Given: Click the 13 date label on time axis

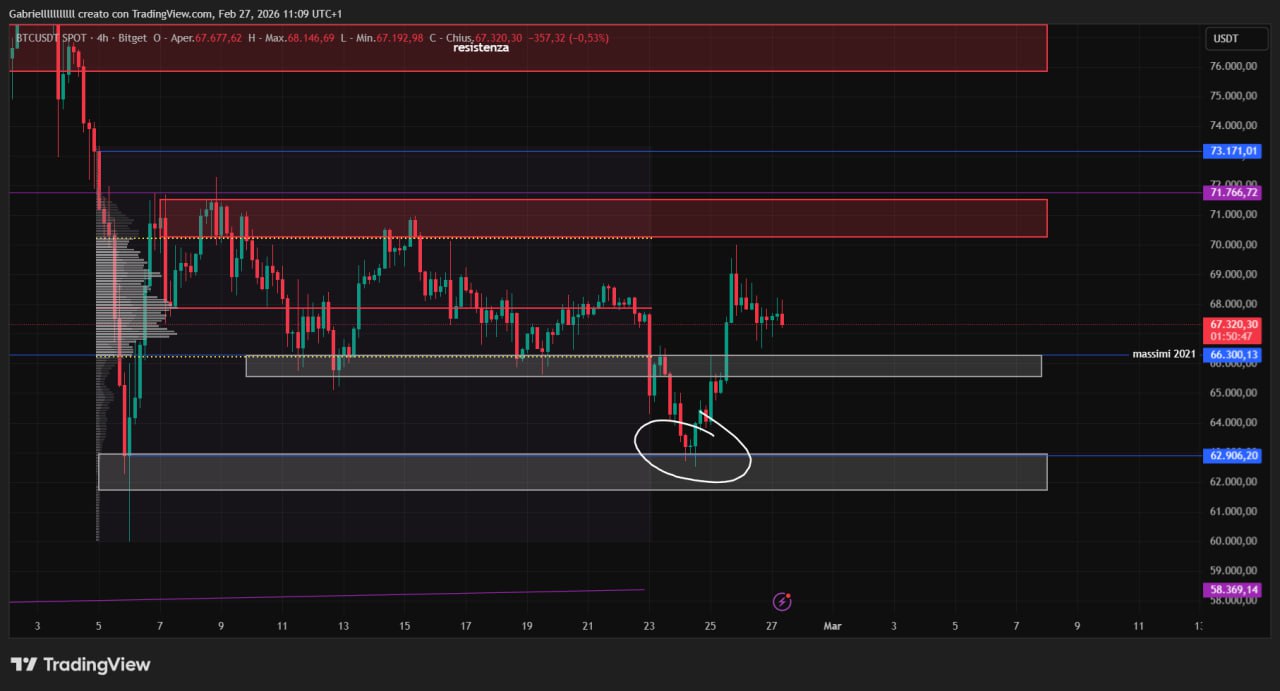Looking at the screenshot, I should click(x=343, y=626).
